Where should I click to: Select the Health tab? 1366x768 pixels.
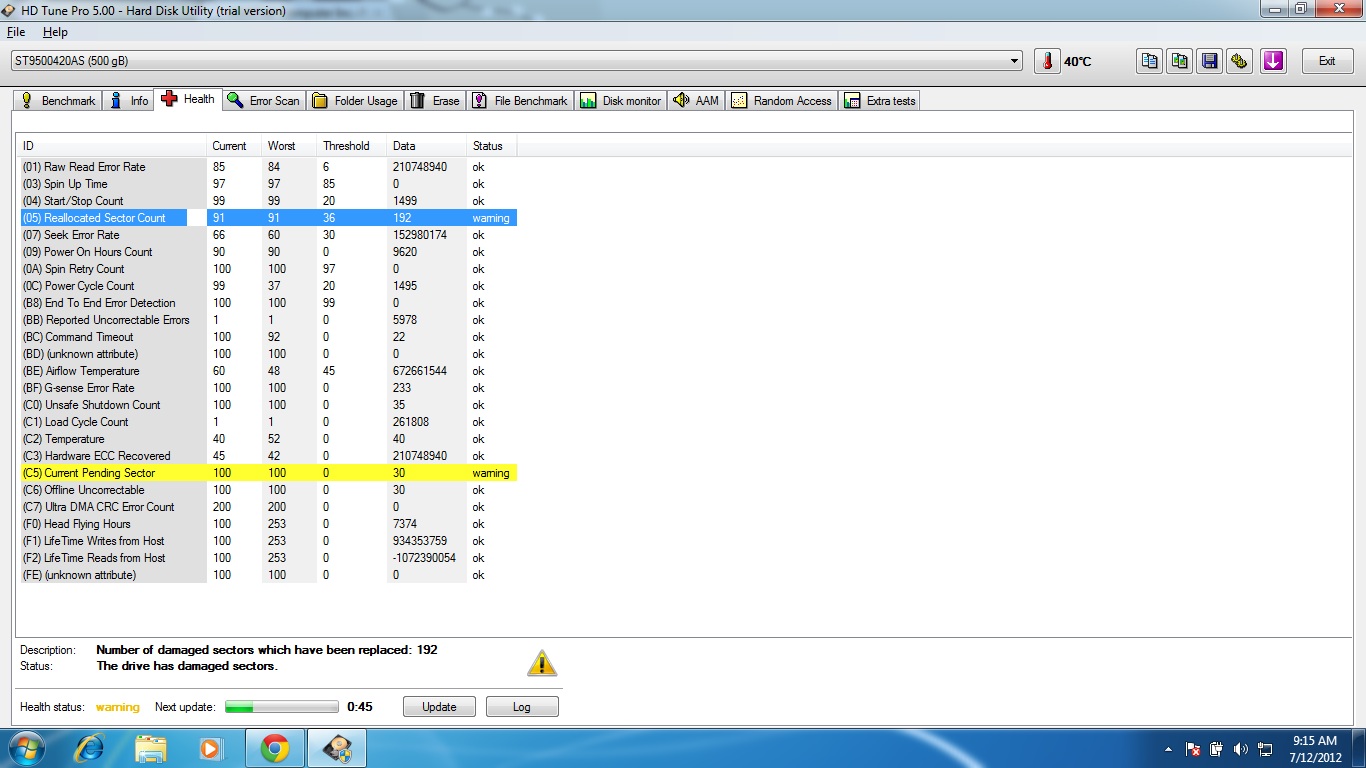188,99
